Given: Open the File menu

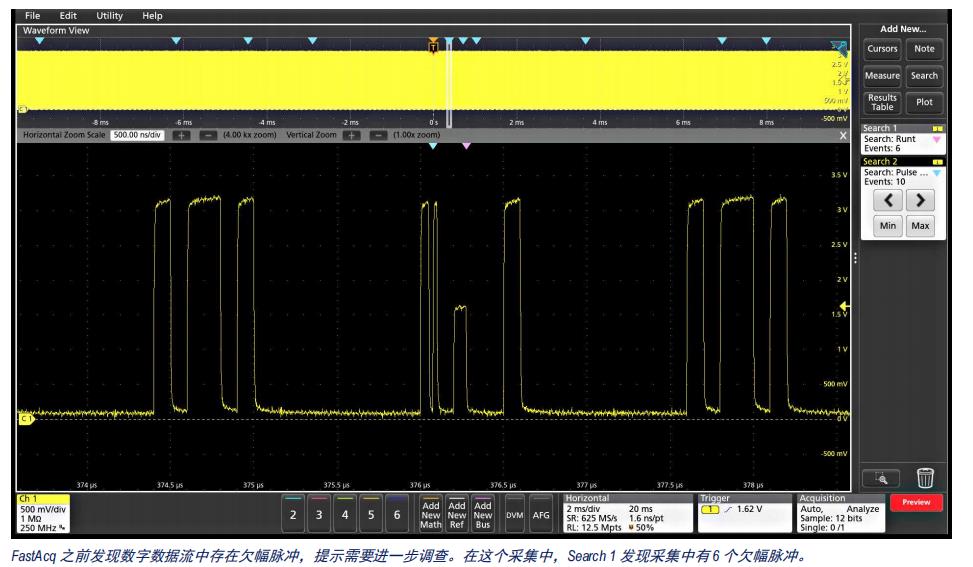Looking at the screenshot, I should tap(33, 16).
